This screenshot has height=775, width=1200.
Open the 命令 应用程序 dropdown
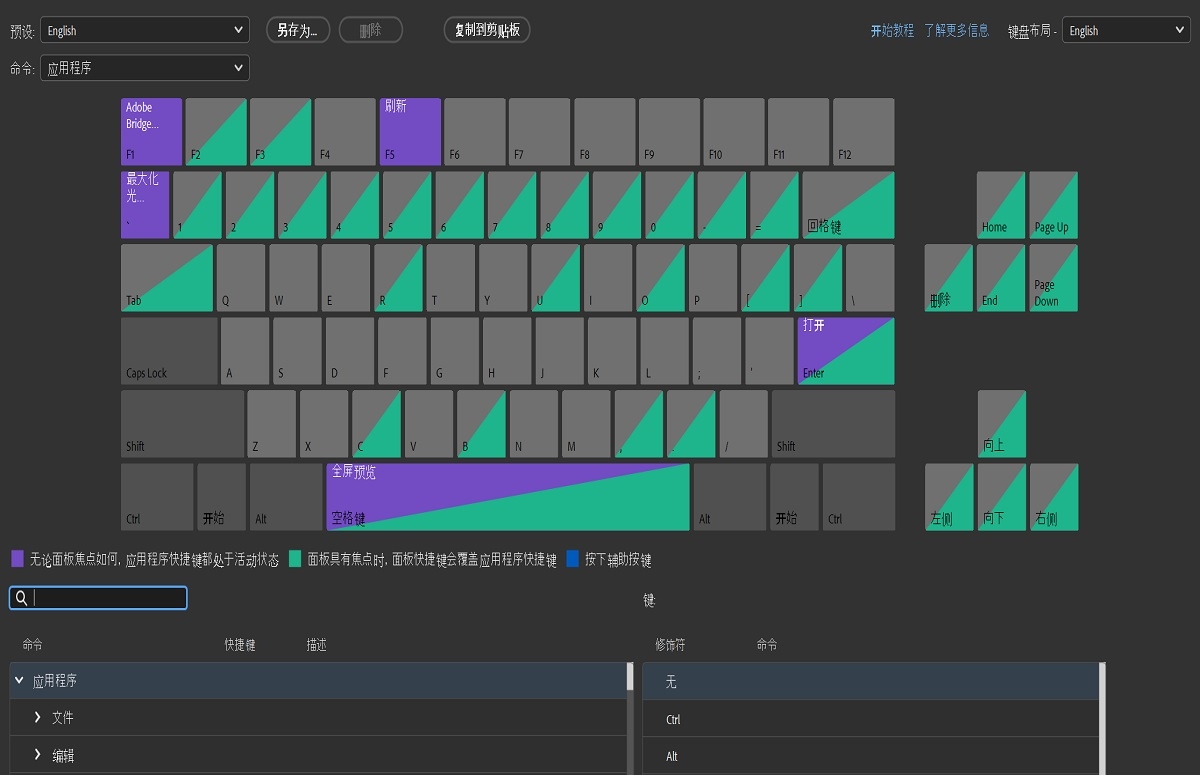[145, 68]
